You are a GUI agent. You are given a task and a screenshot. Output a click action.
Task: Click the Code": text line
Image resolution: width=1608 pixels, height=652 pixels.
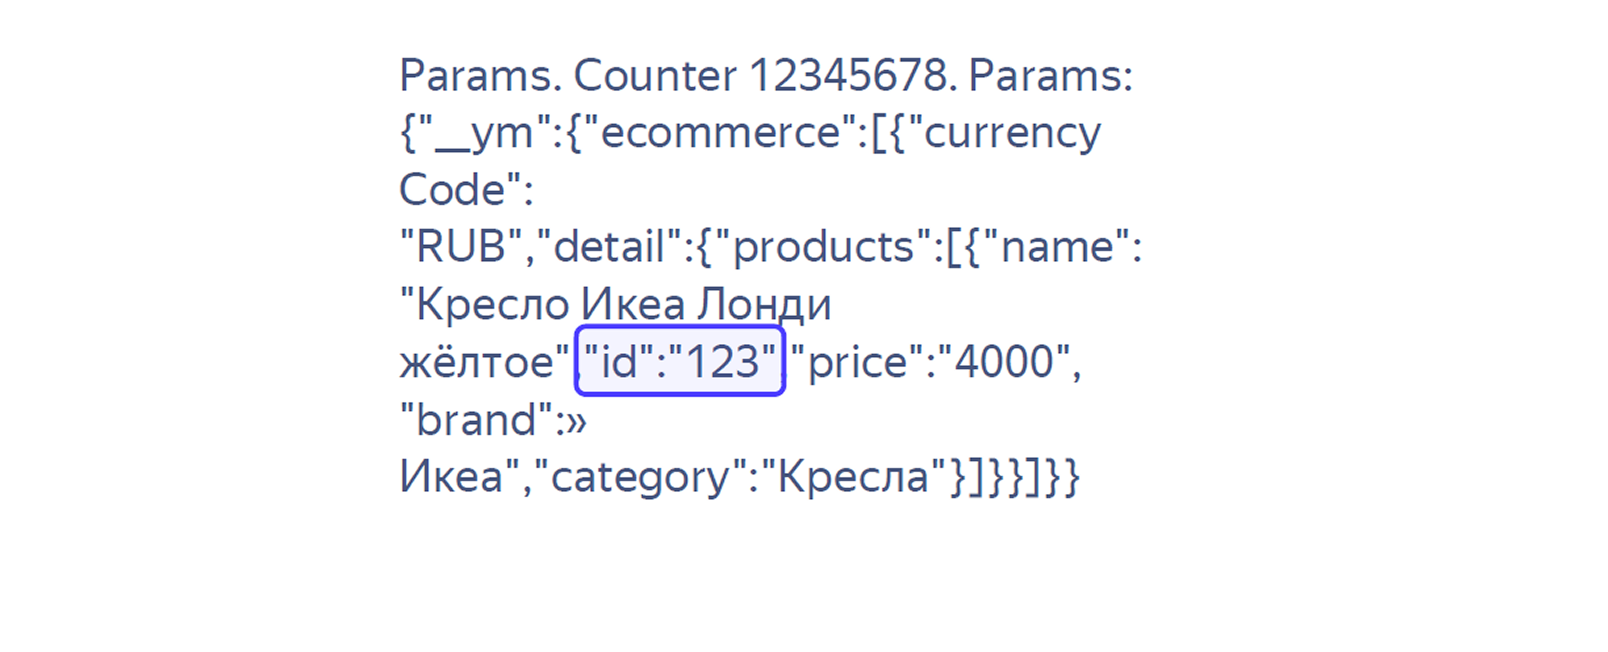(466, 189)
